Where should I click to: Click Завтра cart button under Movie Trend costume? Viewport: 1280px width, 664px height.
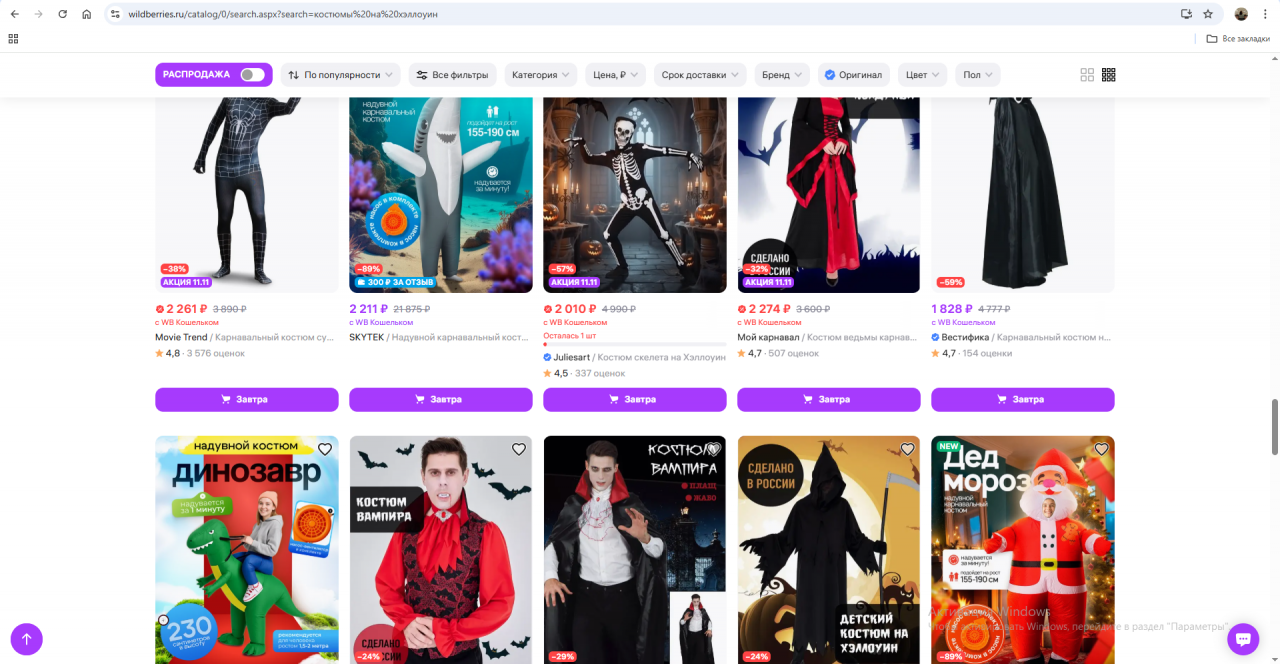pyautogui.click(x=247, y=399)
